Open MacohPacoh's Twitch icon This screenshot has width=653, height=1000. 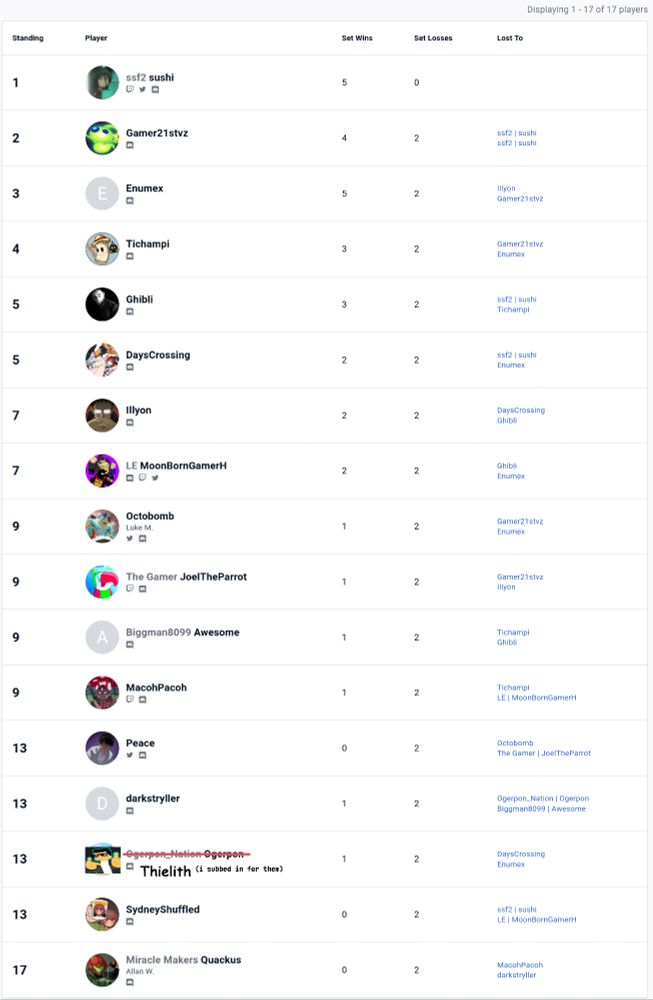click(x=130, y=700)
